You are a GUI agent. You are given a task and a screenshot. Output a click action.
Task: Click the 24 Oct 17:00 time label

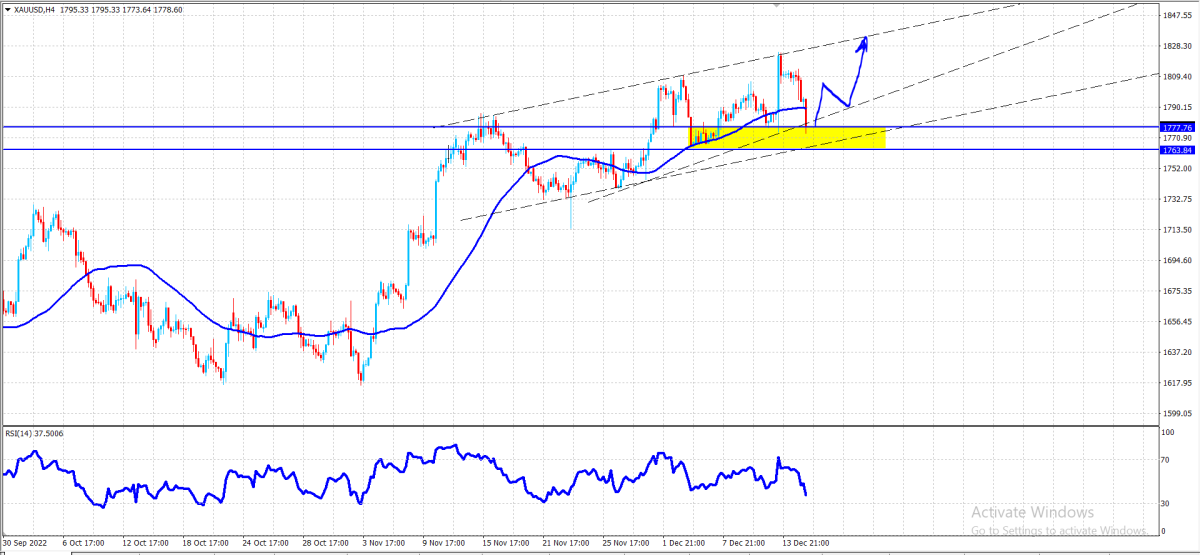pyautogui.click(x=267, y=544)
